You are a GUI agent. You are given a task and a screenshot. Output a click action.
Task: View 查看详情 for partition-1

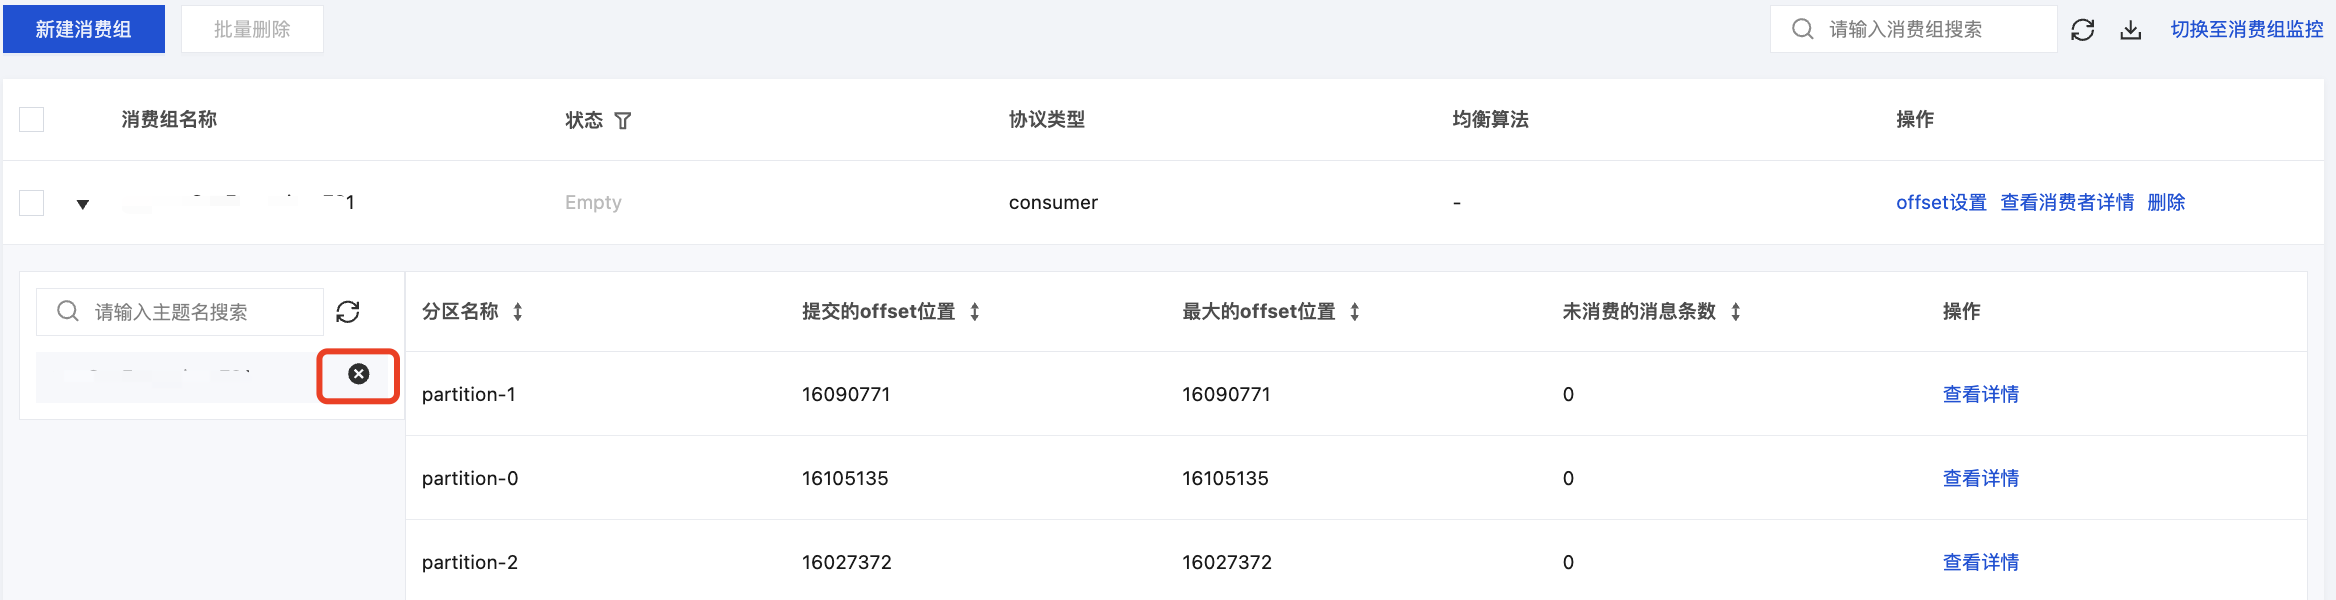point(1980,394)
